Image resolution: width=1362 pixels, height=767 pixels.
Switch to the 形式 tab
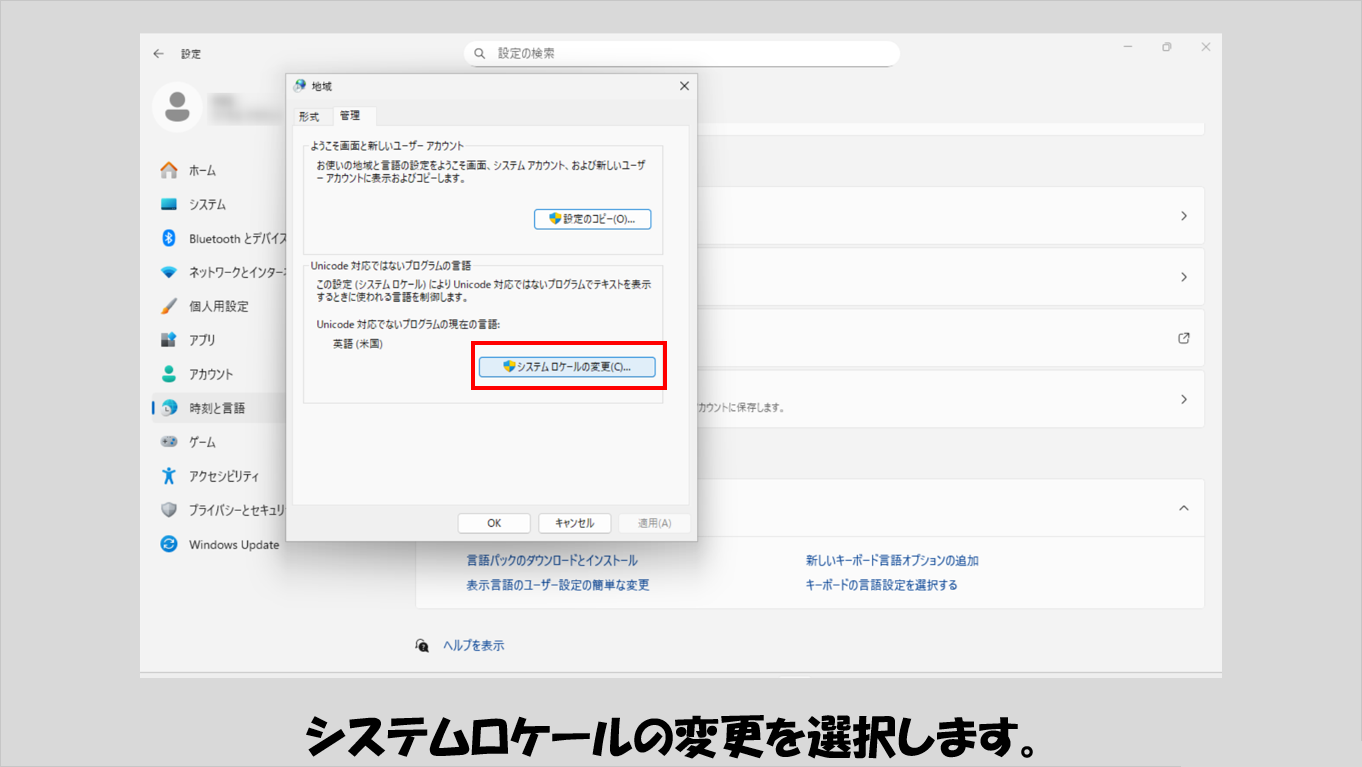tap(309, 116)
